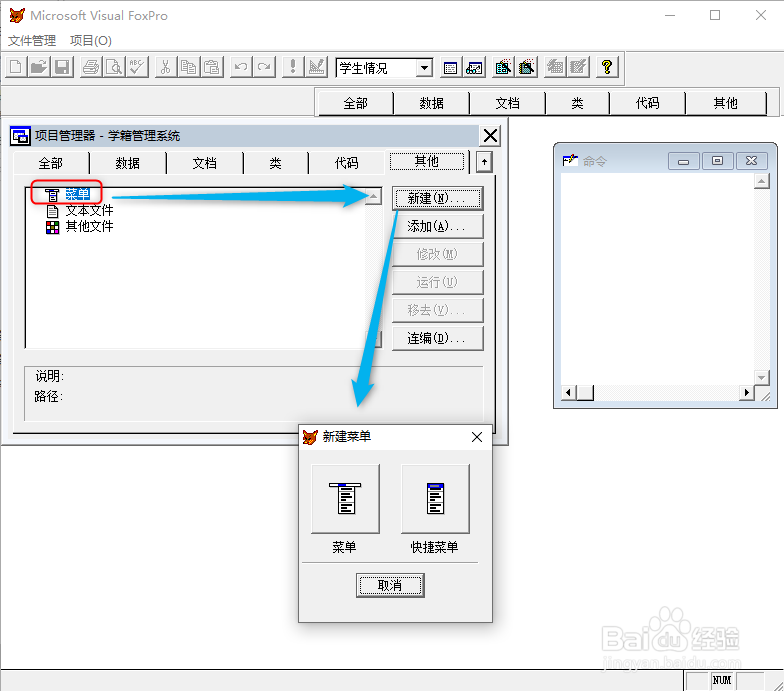Select 文本文件 in the project tree

tap(90, 210)
